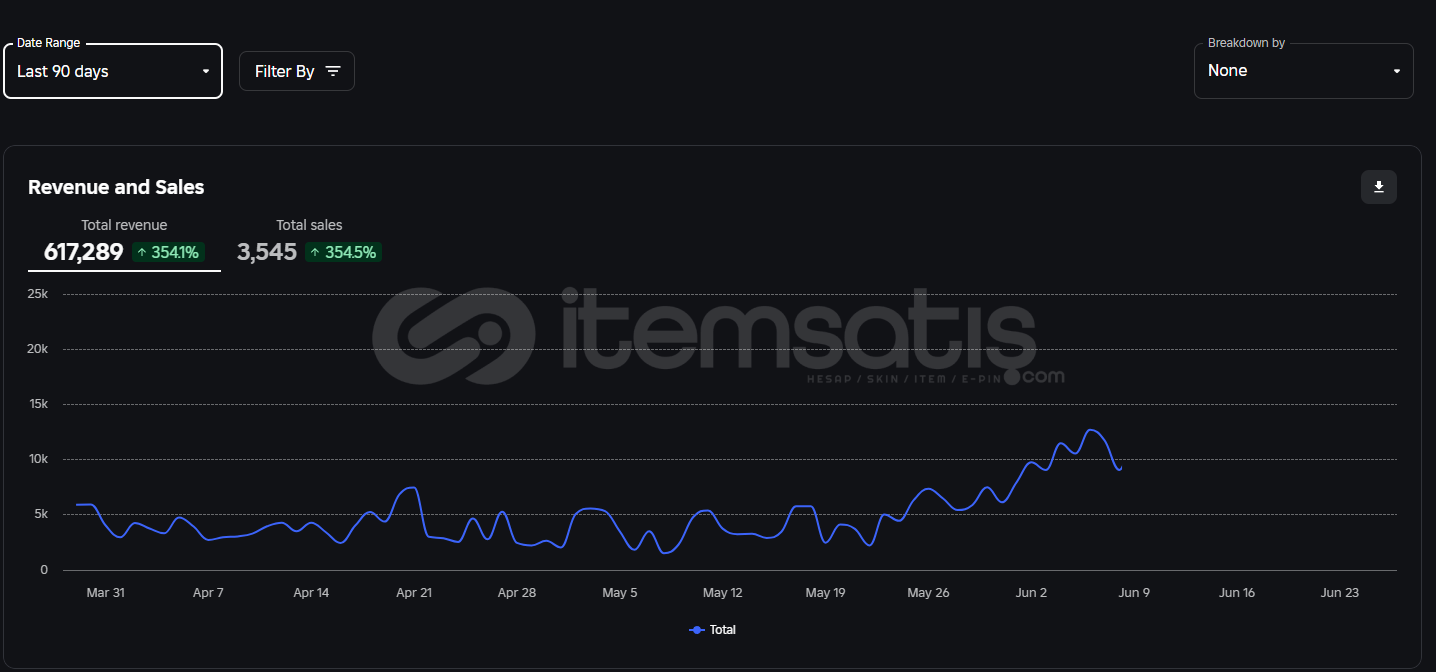
Task: Click the May 19 axis label
Action: [825, 593]
